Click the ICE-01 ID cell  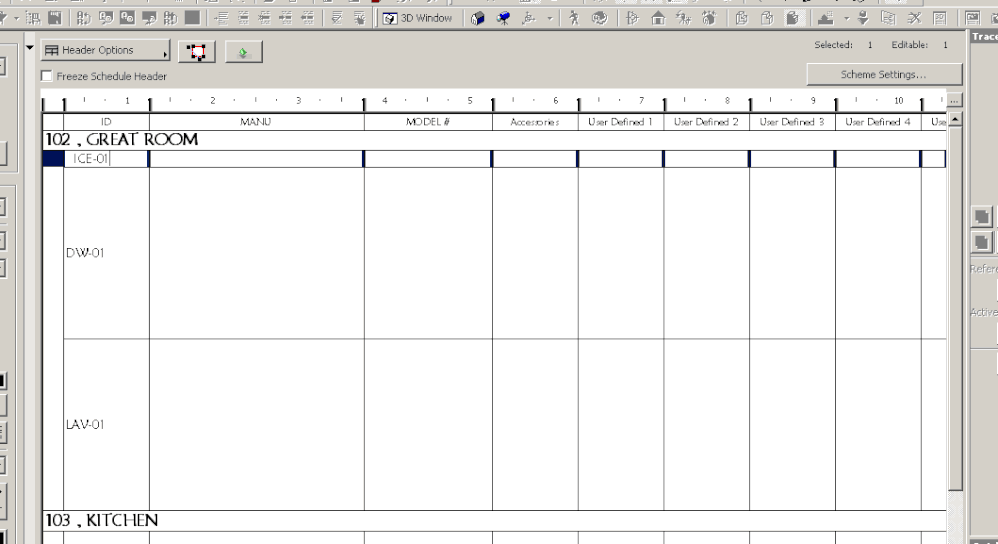pyautogui.click(x=106, y=159)
